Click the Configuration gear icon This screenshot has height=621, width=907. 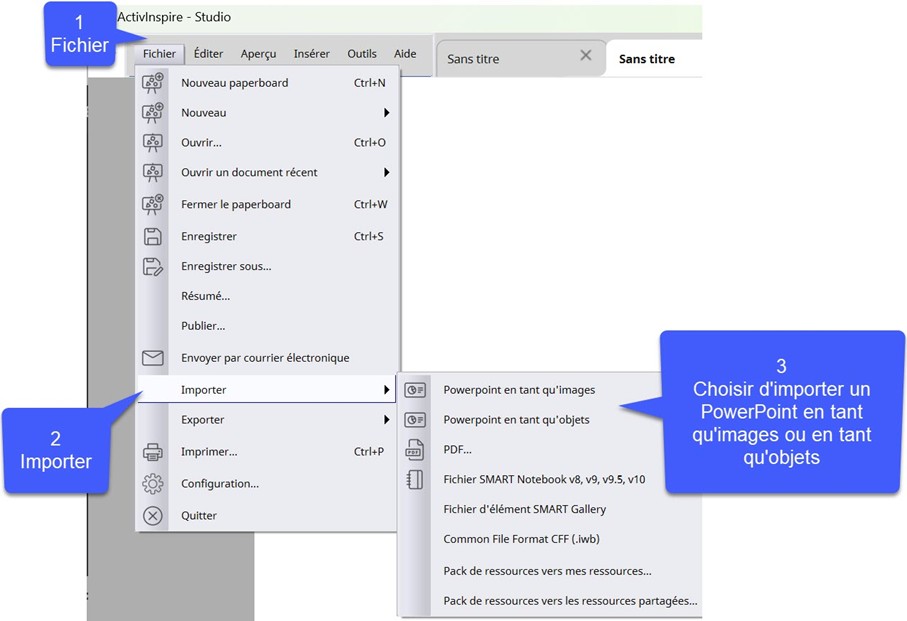[153, 483]
